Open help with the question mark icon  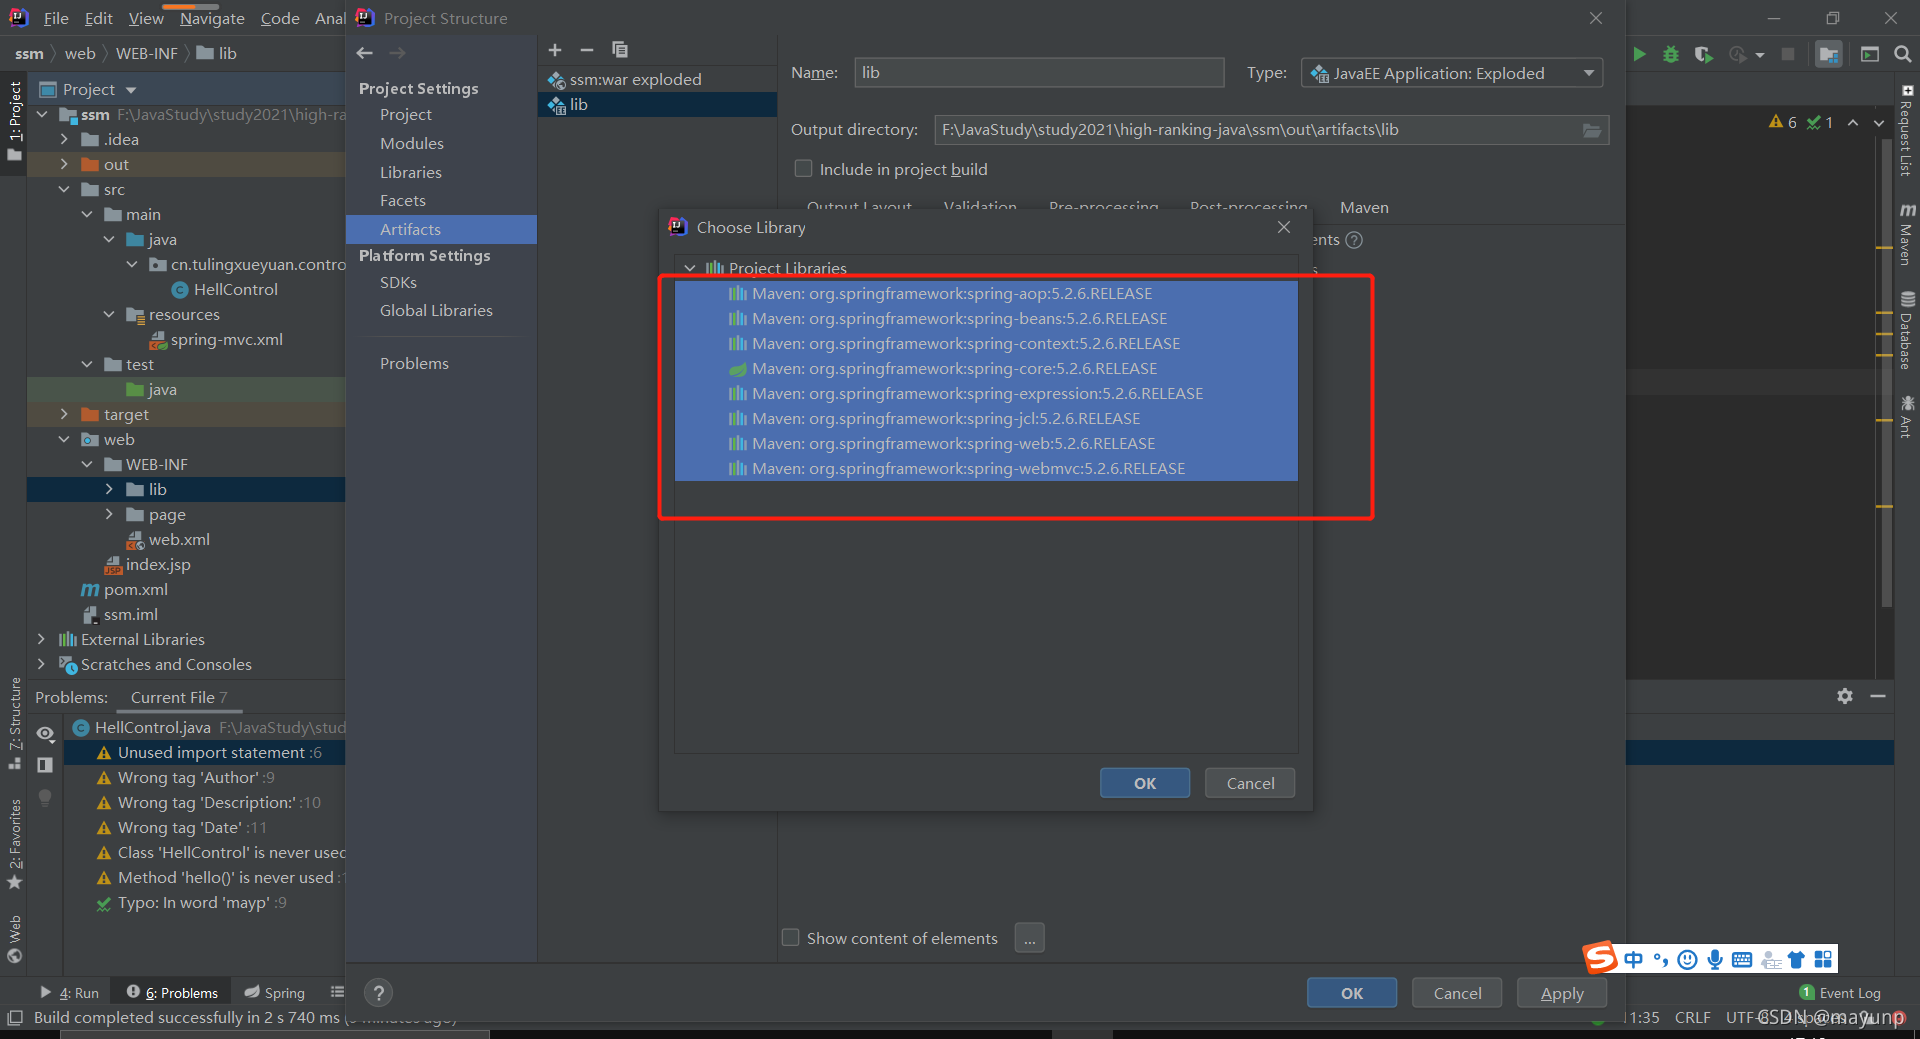point(378,993)
